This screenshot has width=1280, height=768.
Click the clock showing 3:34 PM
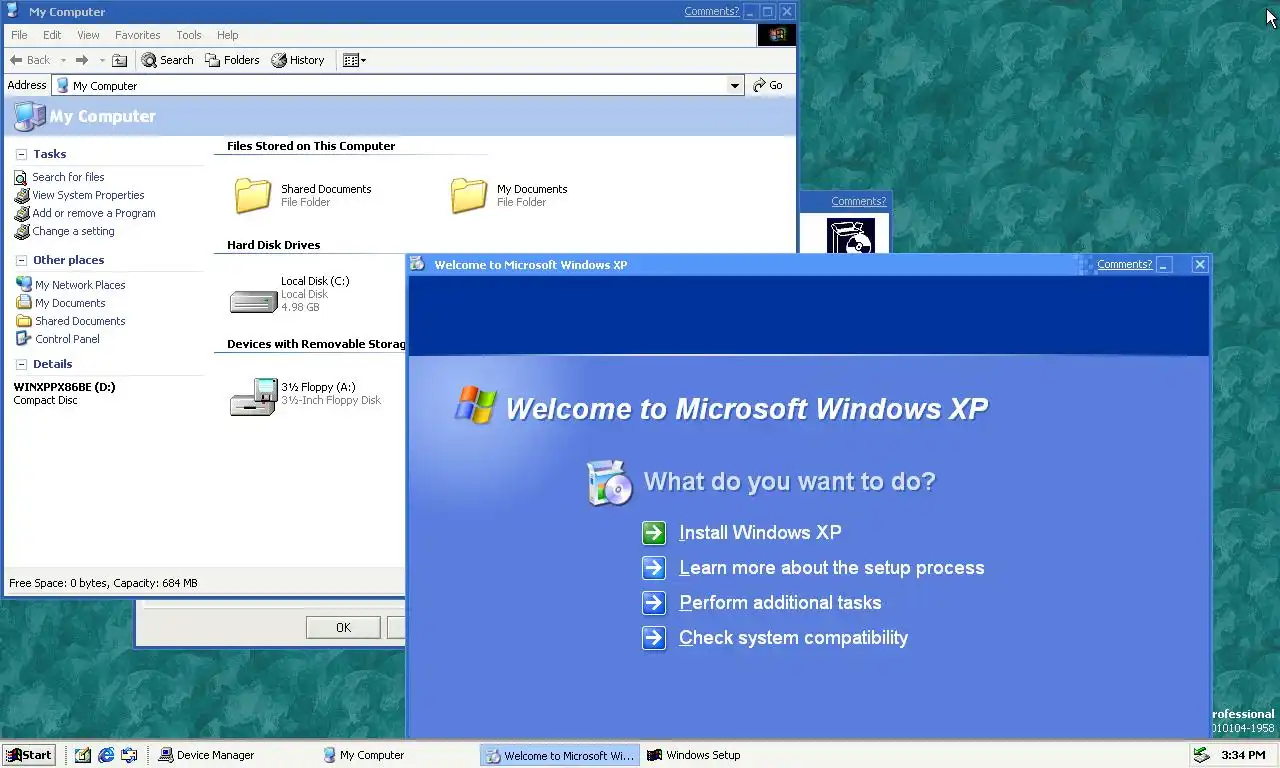click(x=1243, y=755)
